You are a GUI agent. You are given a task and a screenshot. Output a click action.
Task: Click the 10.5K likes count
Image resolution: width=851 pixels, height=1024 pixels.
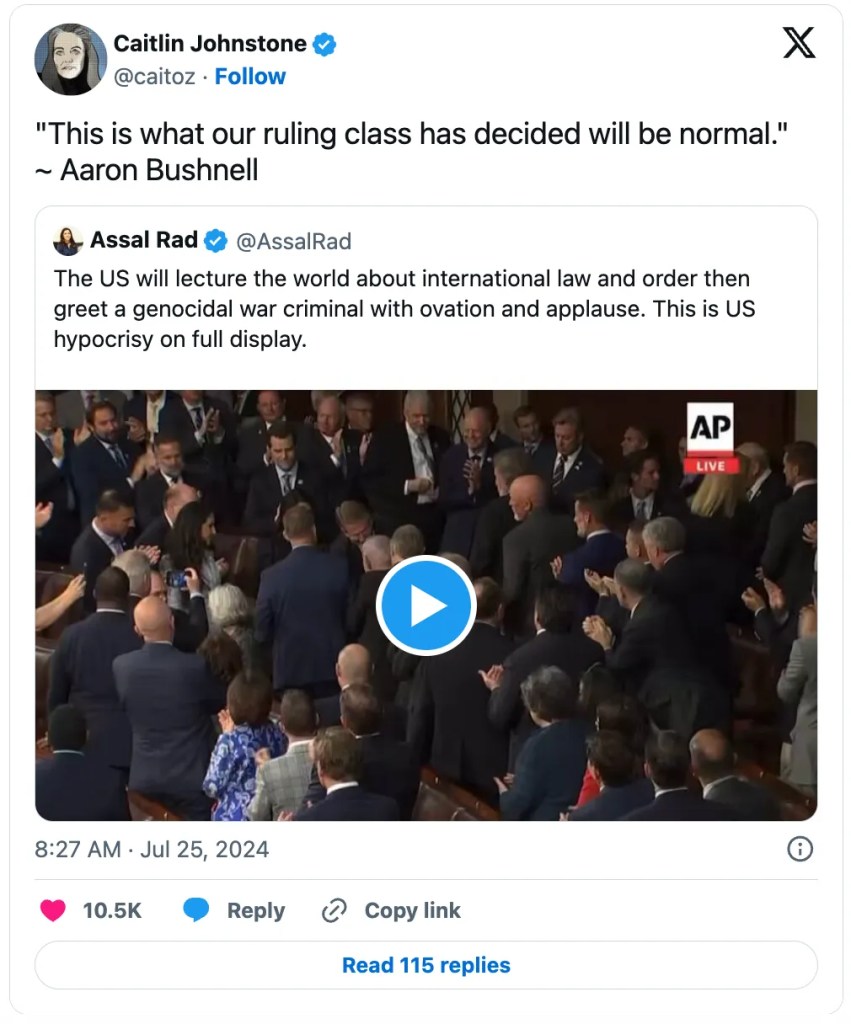click(112, 910)
